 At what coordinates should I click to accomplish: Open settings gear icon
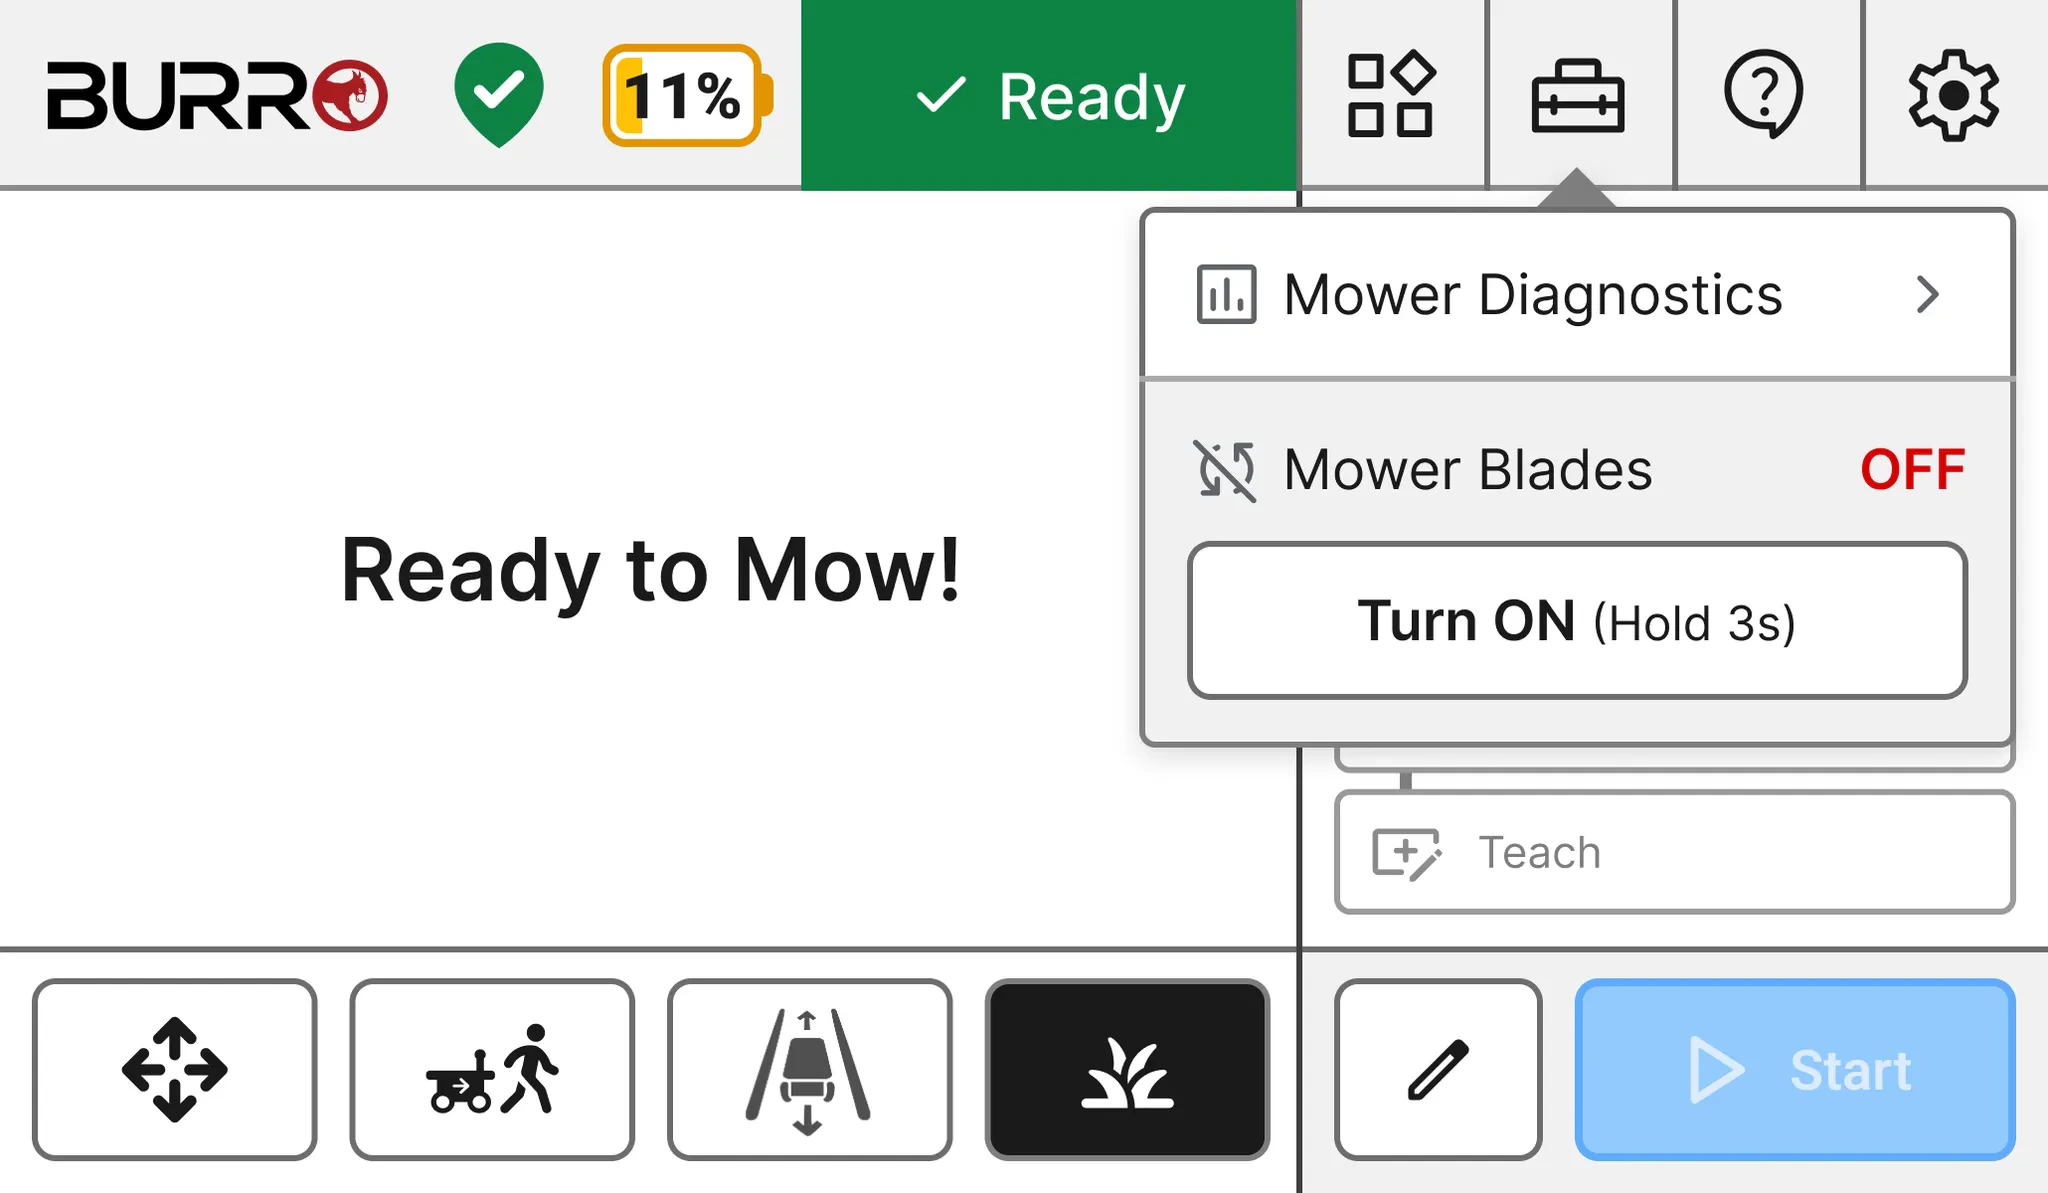pos(1953,95)
